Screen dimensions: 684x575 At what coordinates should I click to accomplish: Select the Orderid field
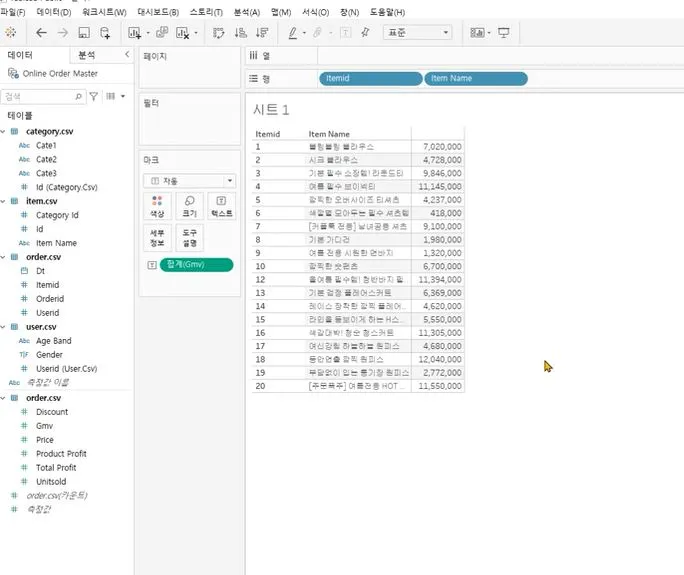point(50,299)
